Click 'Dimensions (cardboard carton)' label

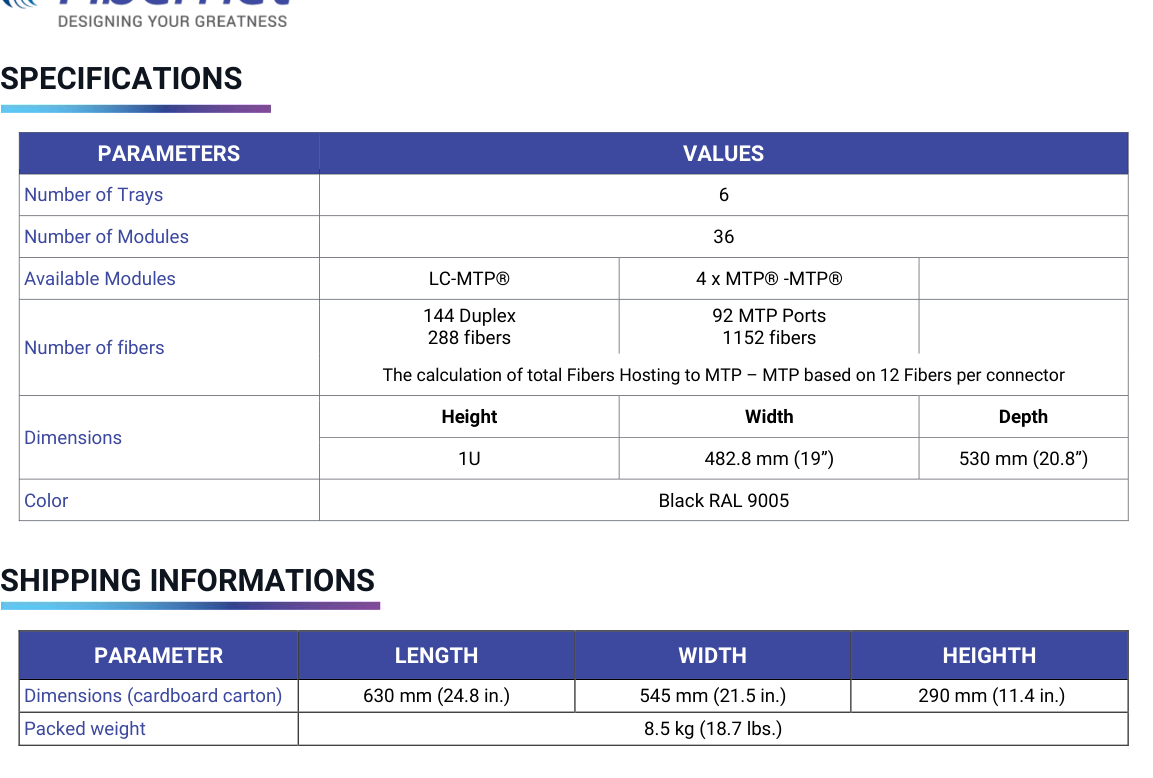153,696
